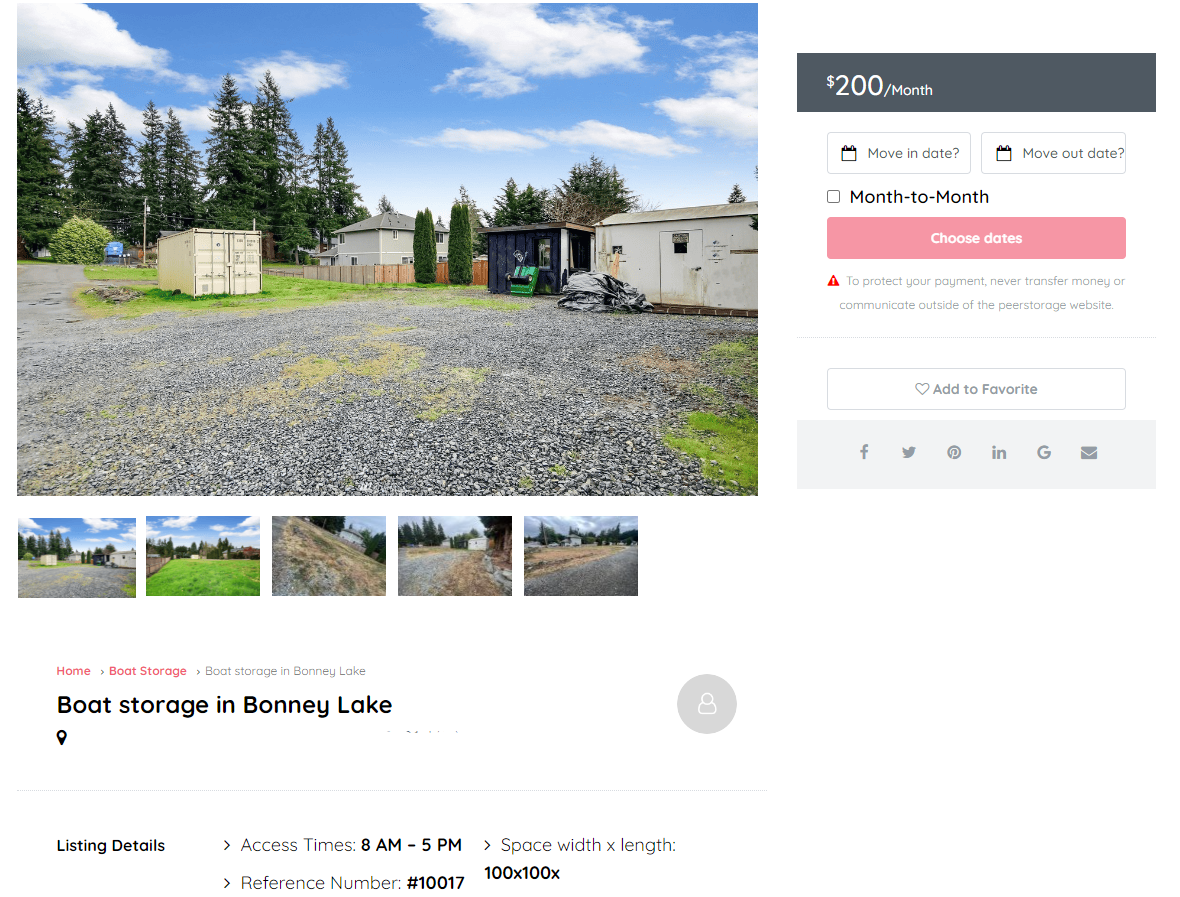
Task: Share listing on Facebook icon
Action: [x=864, y=452]
